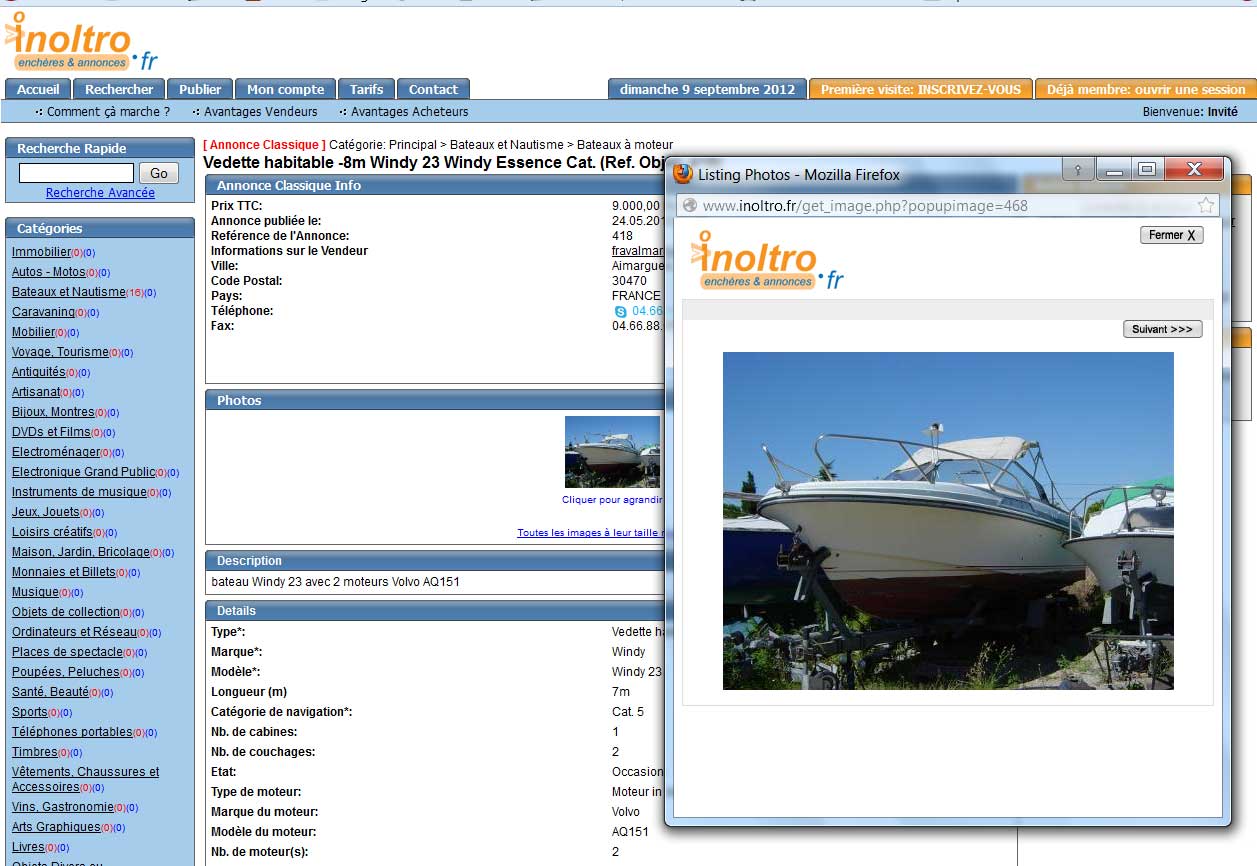This screenshot has width=1257, height=866.
Task: Open the Accueil tab
Action: pos(39,89)
